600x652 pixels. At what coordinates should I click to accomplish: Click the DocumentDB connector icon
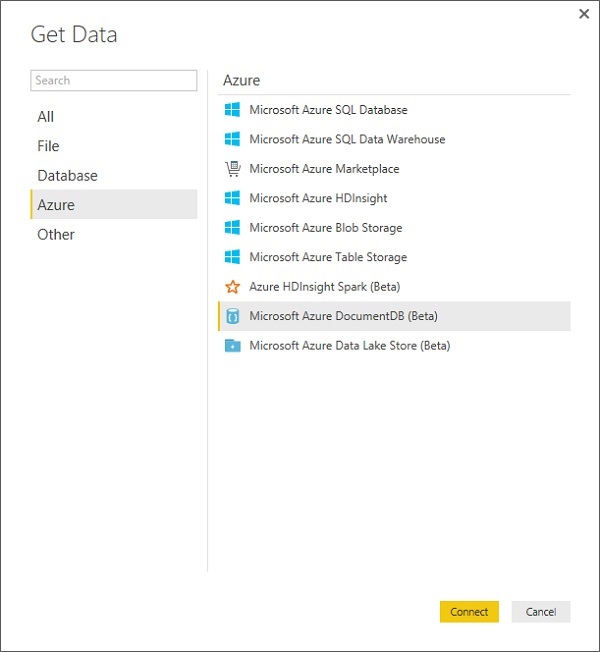pos(233,316)
